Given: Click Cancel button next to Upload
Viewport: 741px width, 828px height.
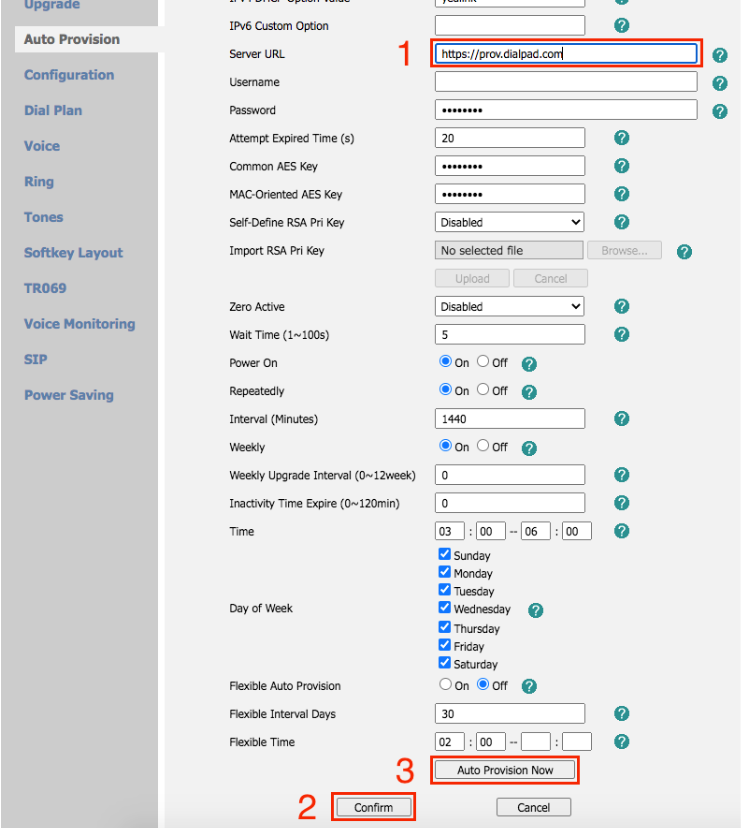Looking at the screenshot, I should (x=550, y=278).
